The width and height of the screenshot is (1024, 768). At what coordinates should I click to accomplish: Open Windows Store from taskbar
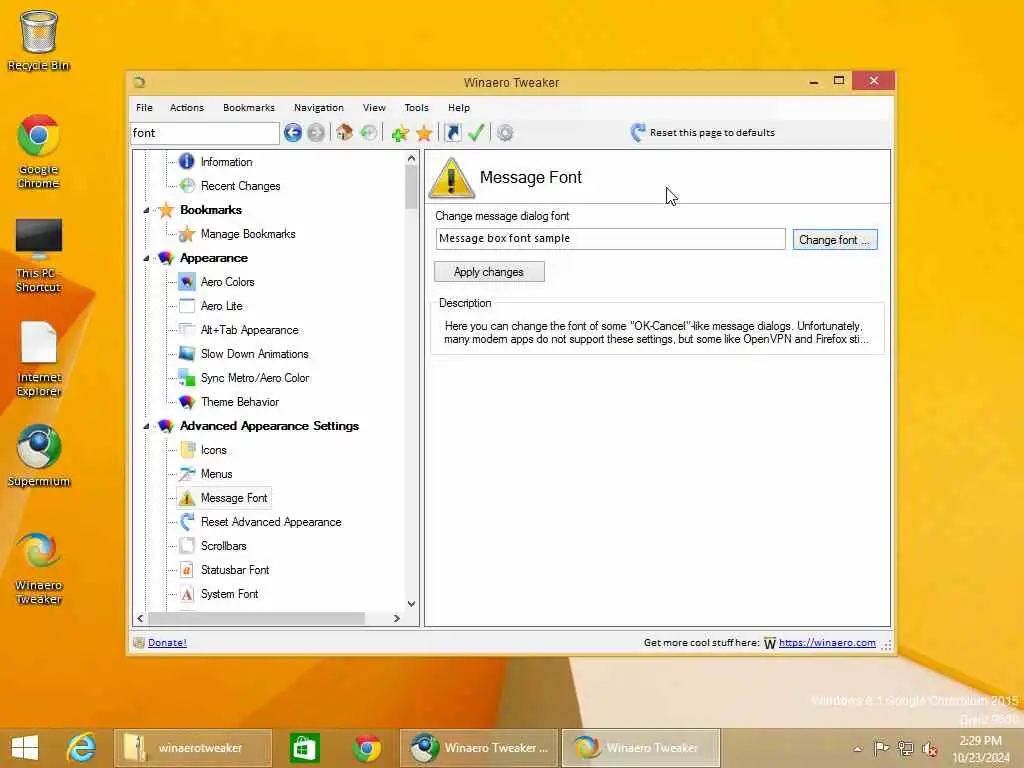point(304,748)
